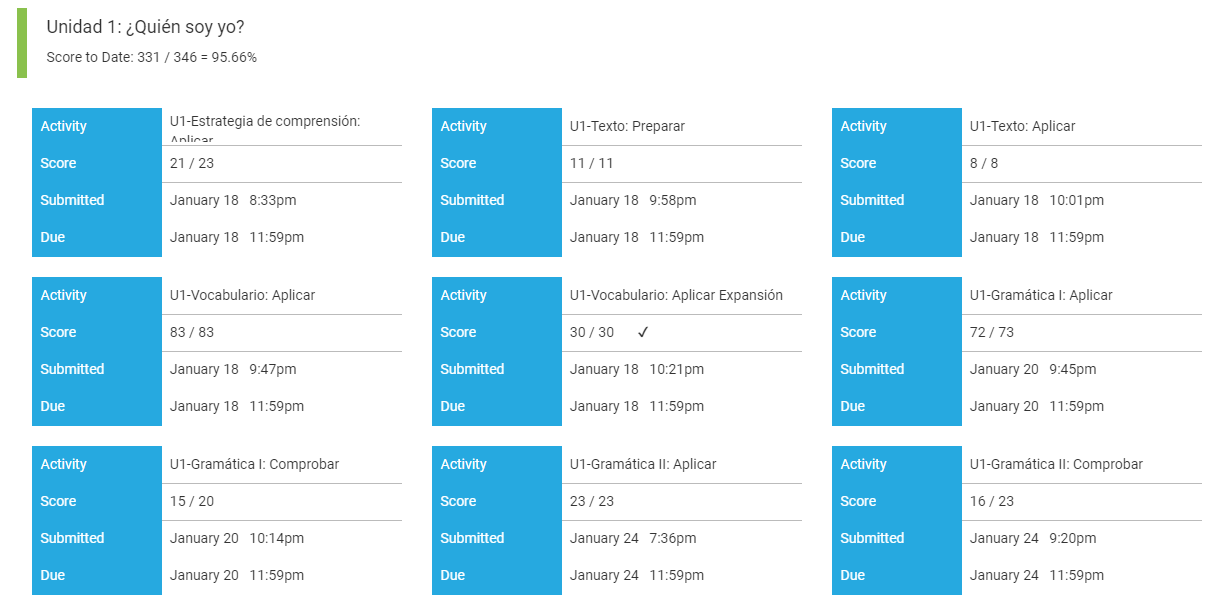This screenshot has width=1218, height=602.
Task: Select the 16 / 23 score value
Action: point(992,501)
